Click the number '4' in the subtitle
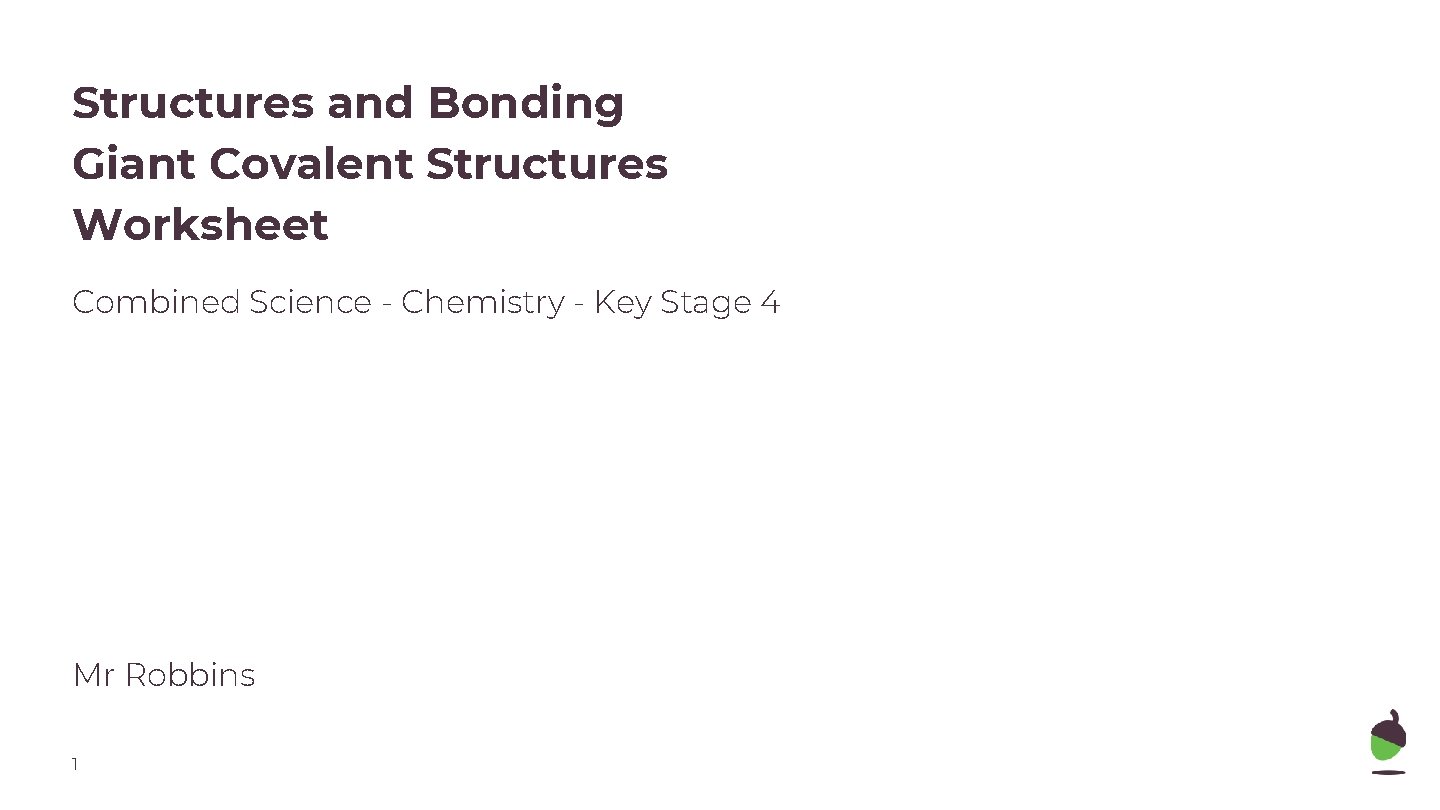This screenshot has width=1440, height=810. pyautogui.click(x=769, y=302)
